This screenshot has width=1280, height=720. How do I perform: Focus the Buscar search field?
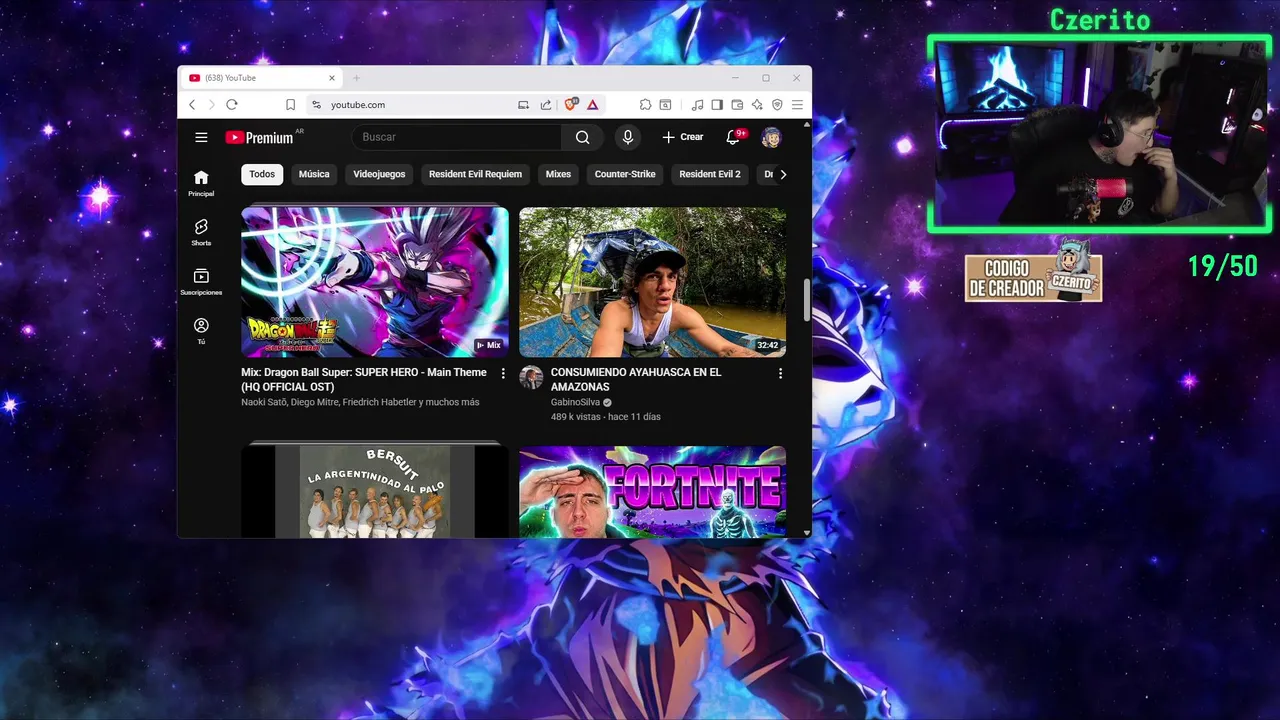(x=456, y=137)
